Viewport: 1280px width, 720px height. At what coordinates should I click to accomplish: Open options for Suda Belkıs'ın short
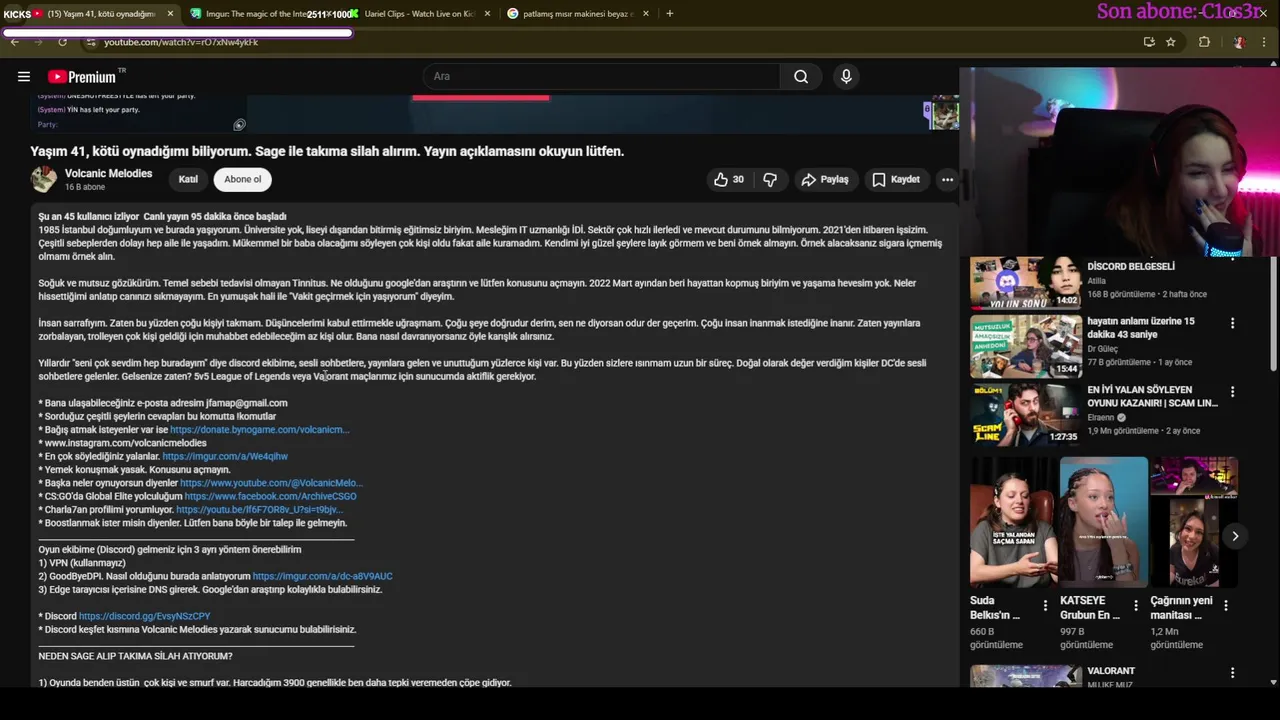[x=1045, y=605]
